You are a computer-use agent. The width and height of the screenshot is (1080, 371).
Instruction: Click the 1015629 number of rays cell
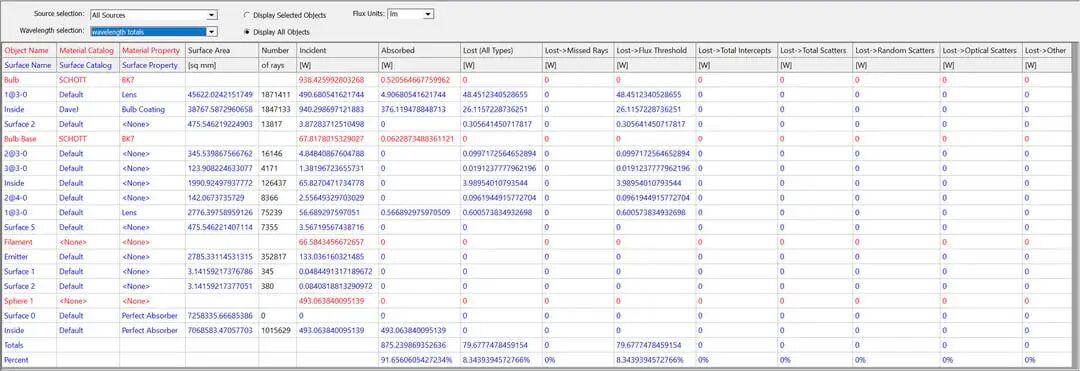point(276,330)
